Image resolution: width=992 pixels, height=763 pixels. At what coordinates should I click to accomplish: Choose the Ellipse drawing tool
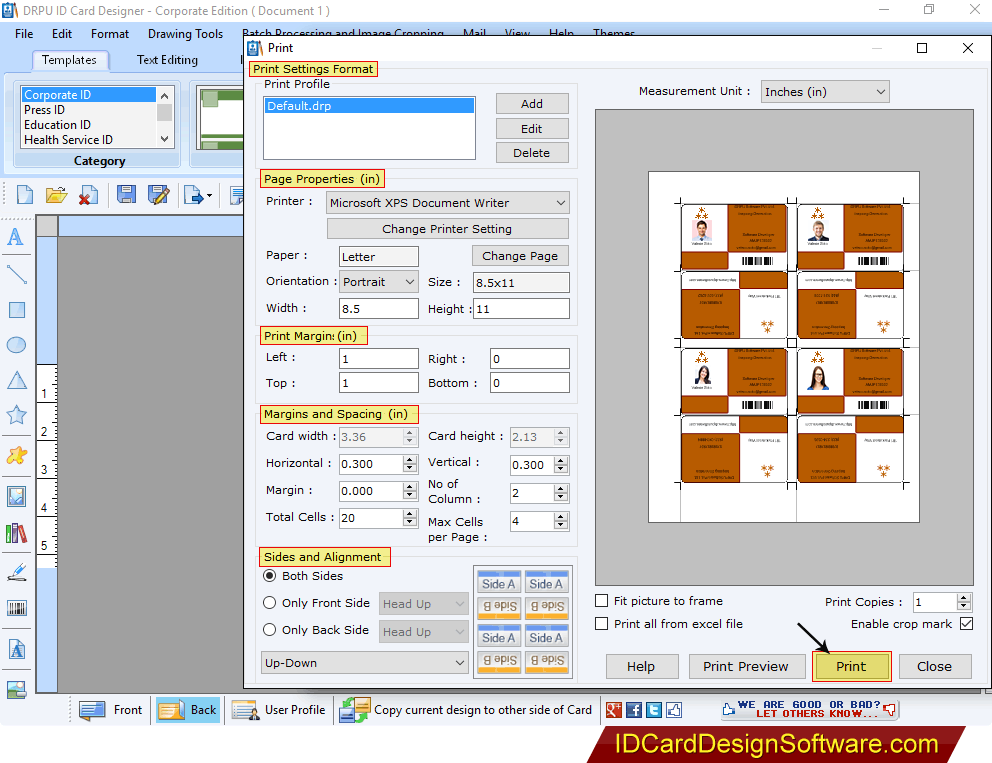click(x=16, y=344)
